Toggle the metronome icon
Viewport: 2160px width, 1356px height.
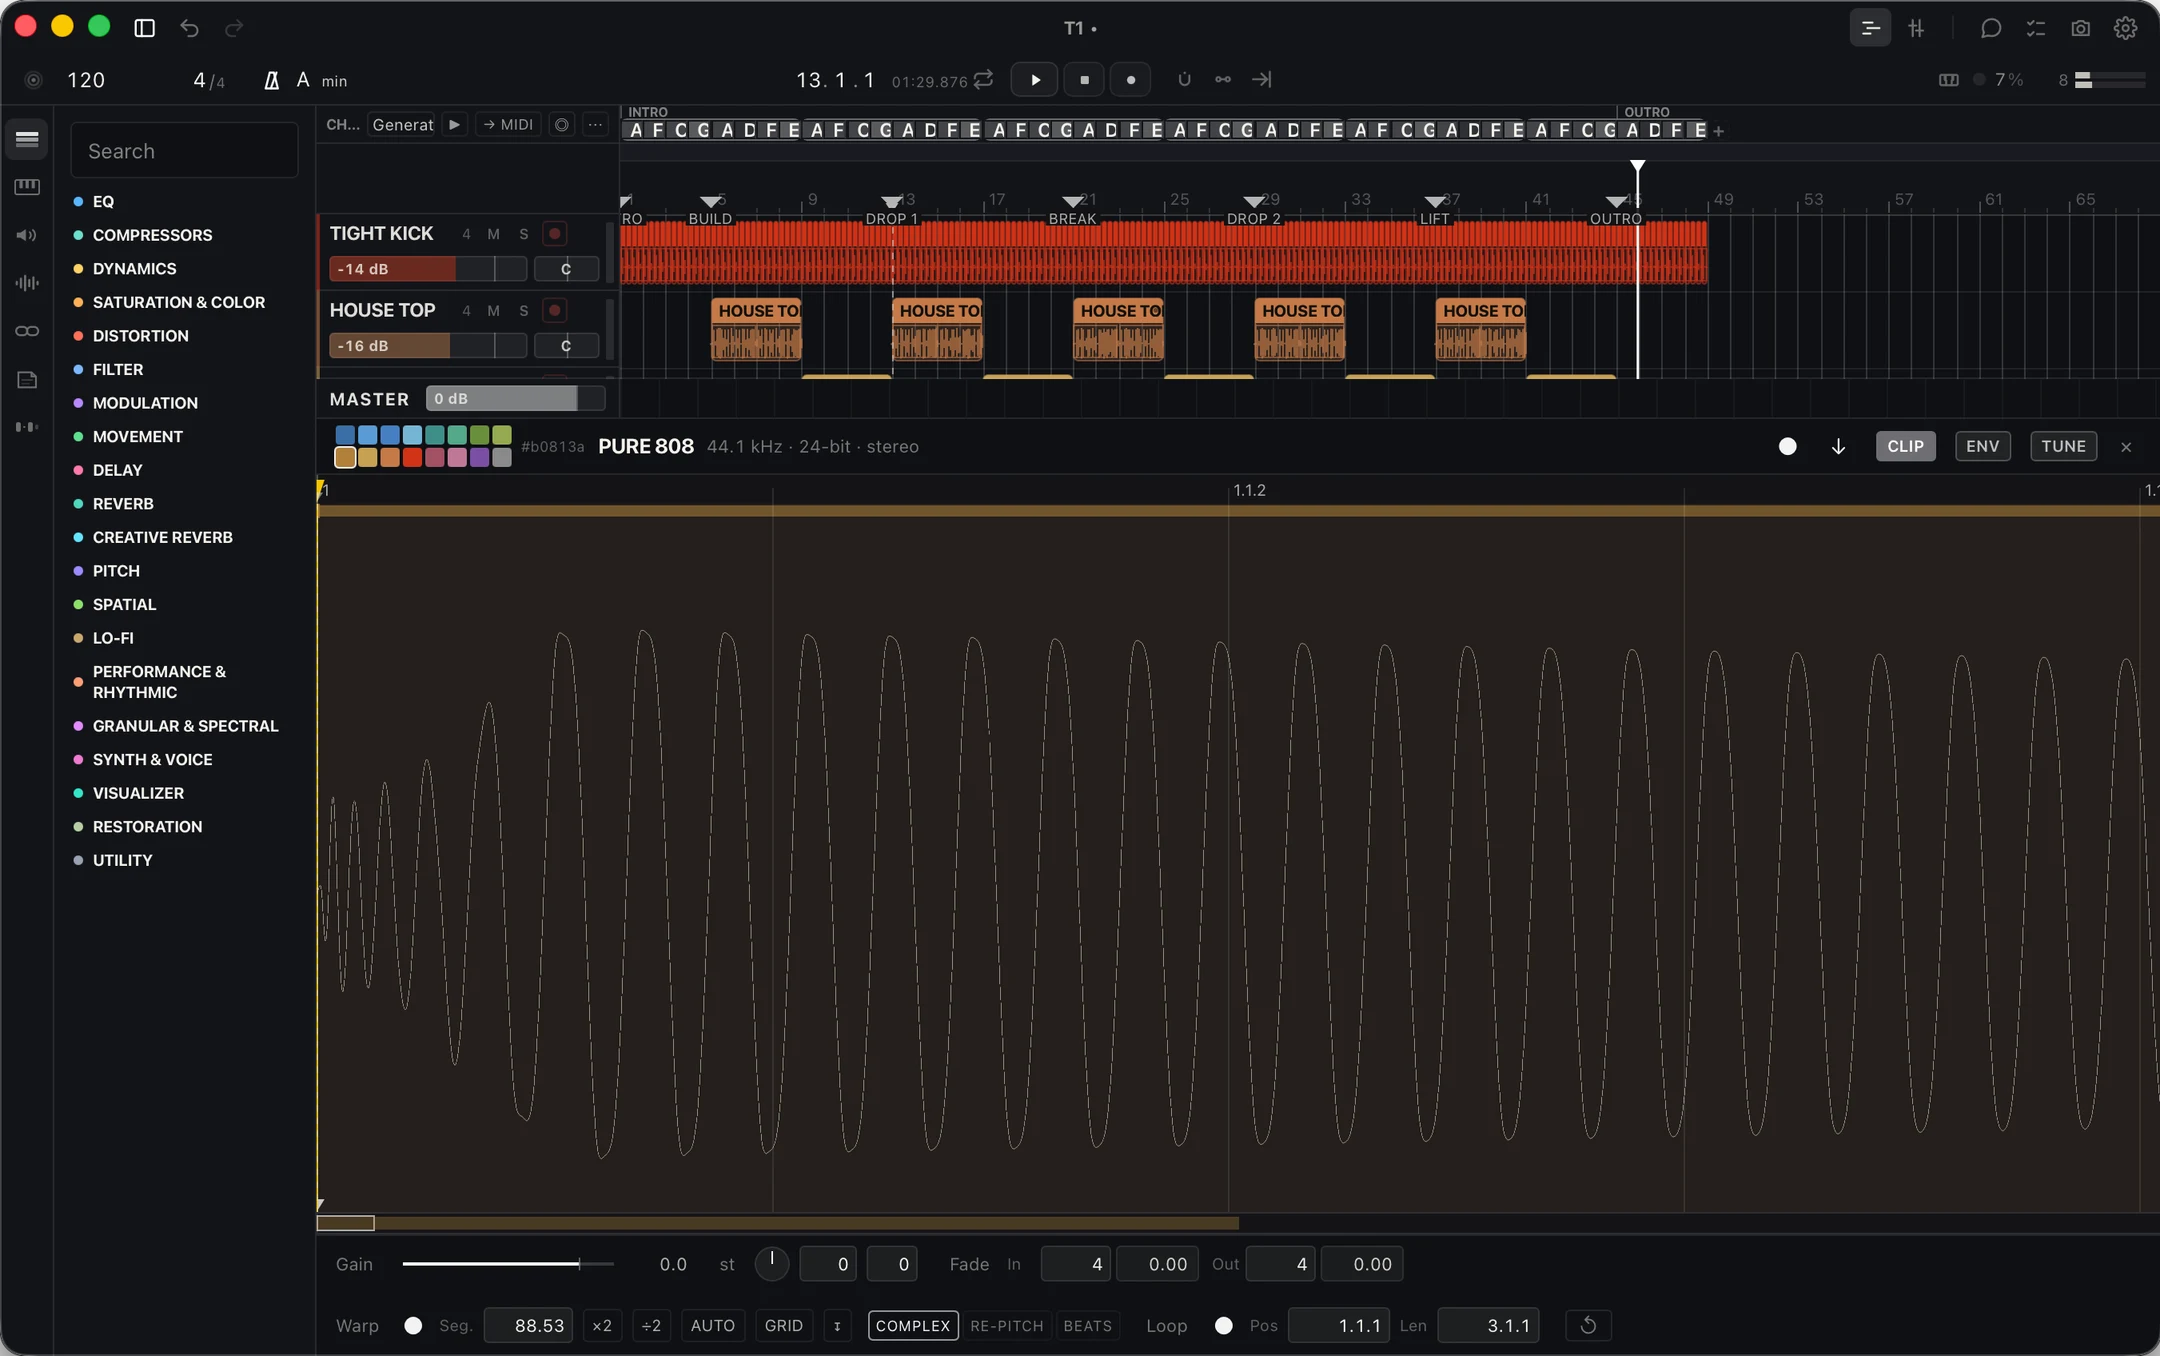[271, 80]
